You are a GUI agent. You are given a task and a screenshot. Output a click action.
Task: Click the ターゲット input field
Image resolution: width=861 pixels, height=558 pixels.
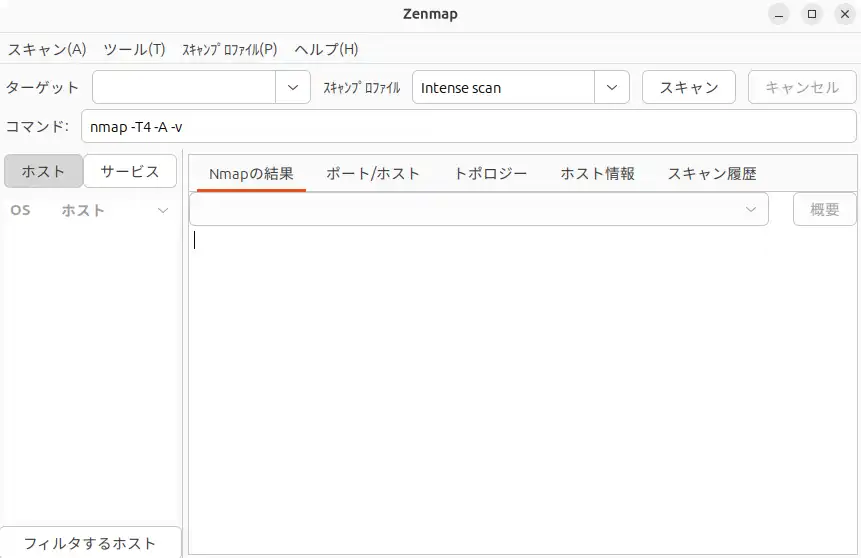point(184,87)
